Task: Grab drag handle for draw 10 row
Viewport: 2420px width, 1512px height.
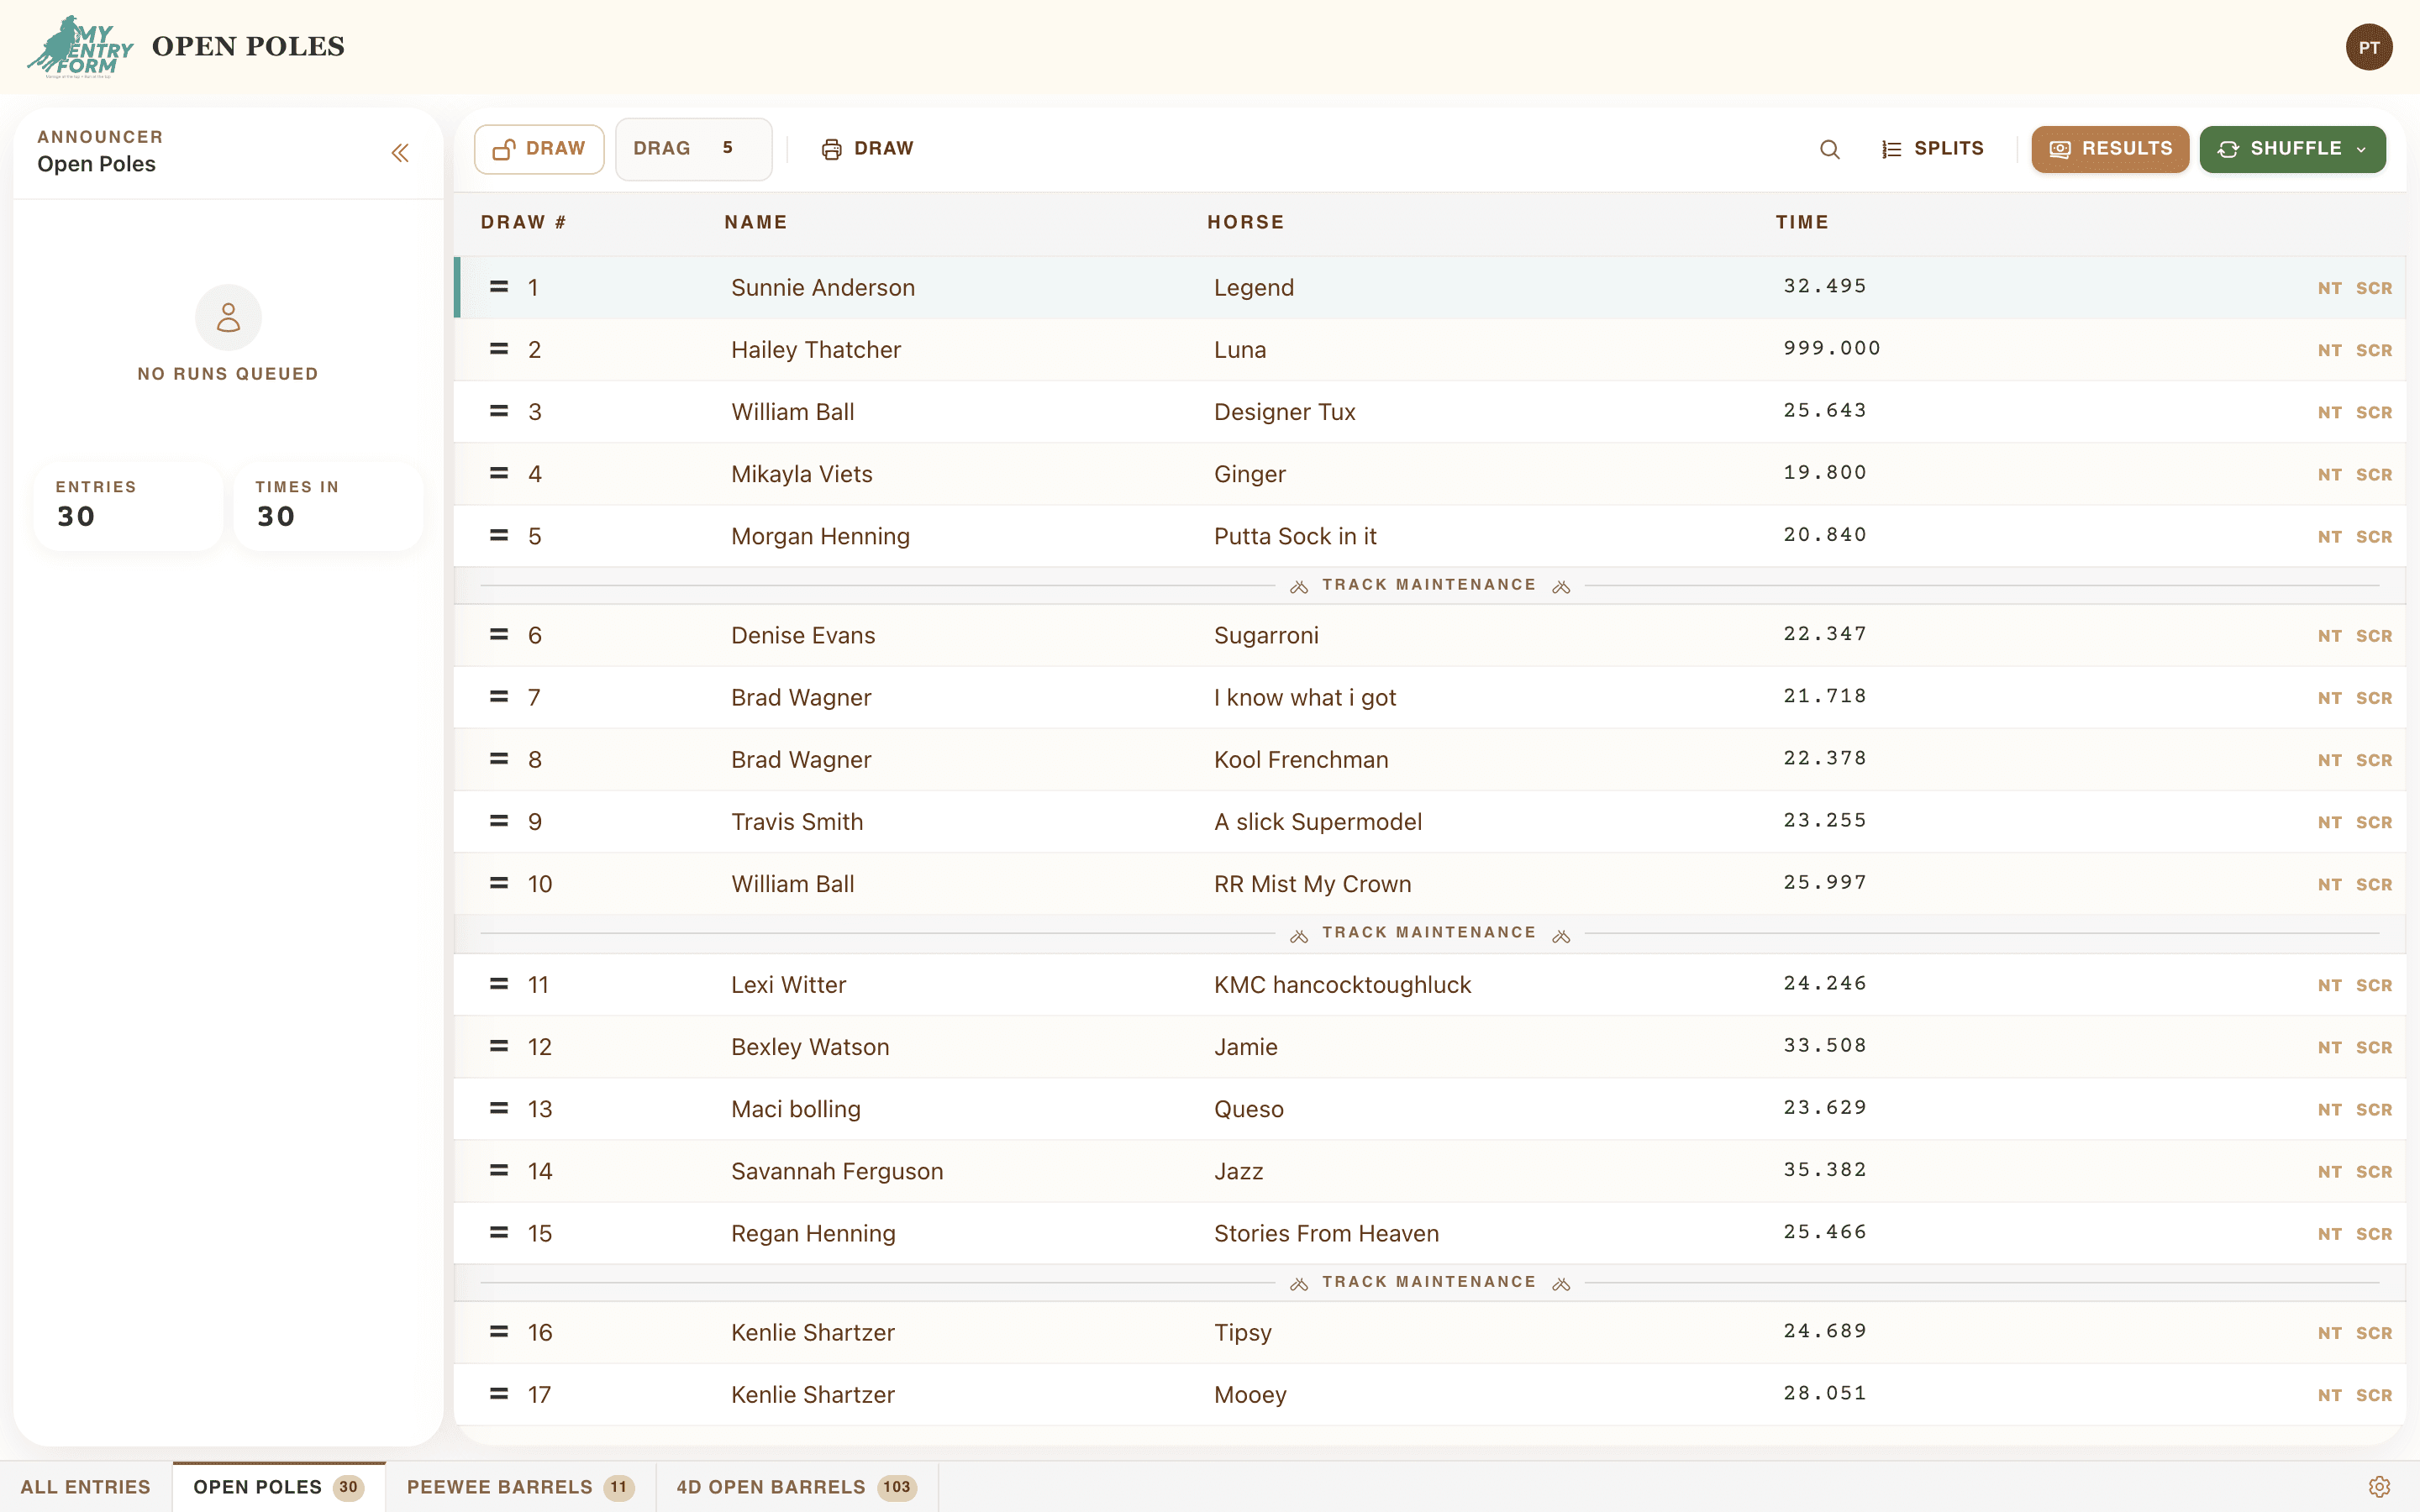Action: point(499,883)
